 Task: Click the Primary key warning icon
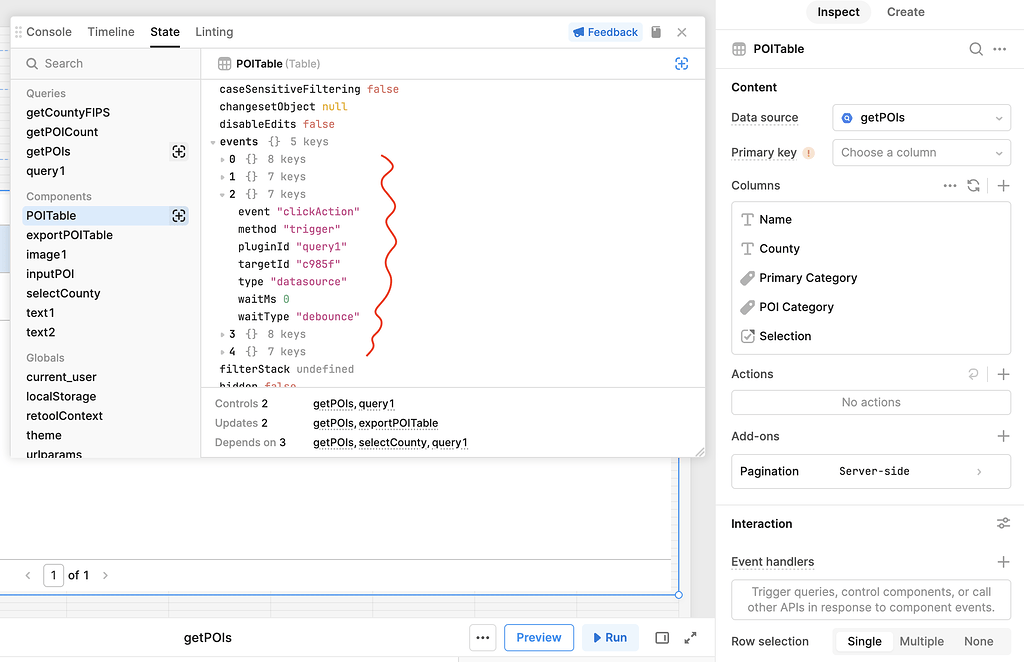pyautogui.click(x=808, y=153)
